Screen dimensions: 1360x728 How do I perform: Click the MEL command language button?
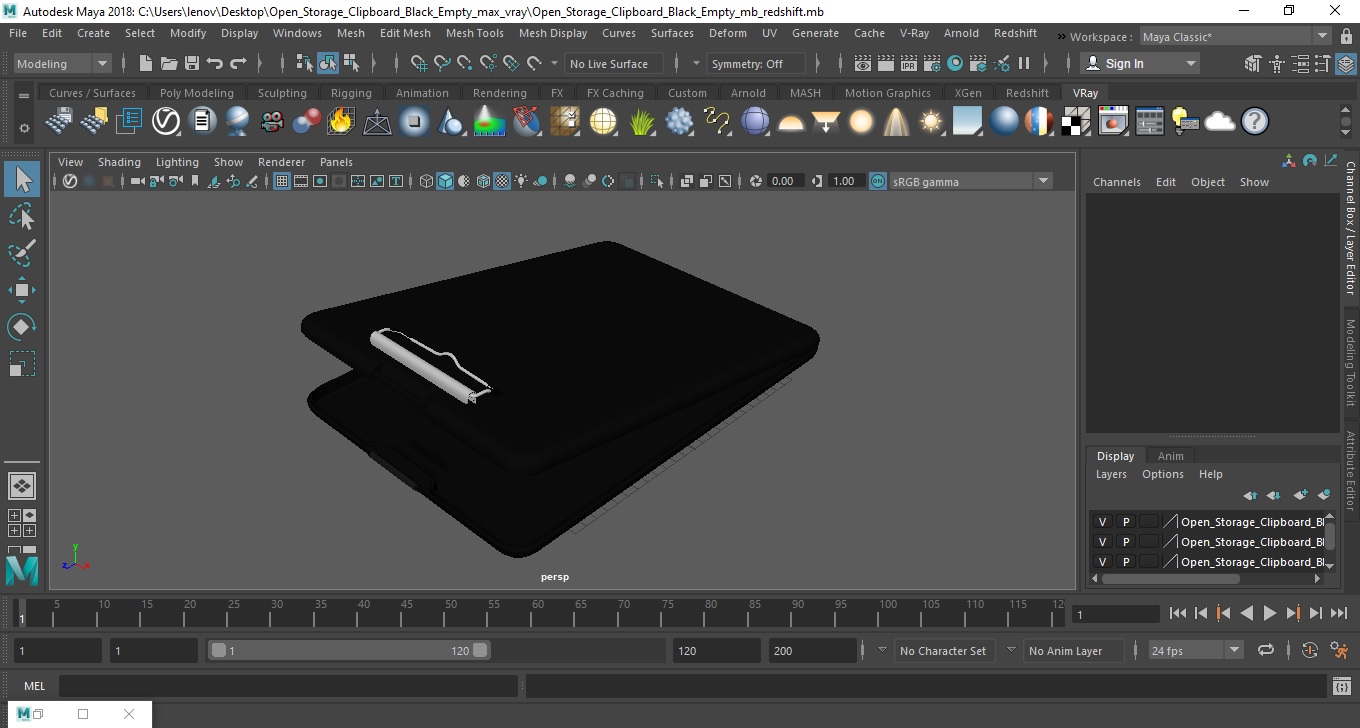point(34,686)
